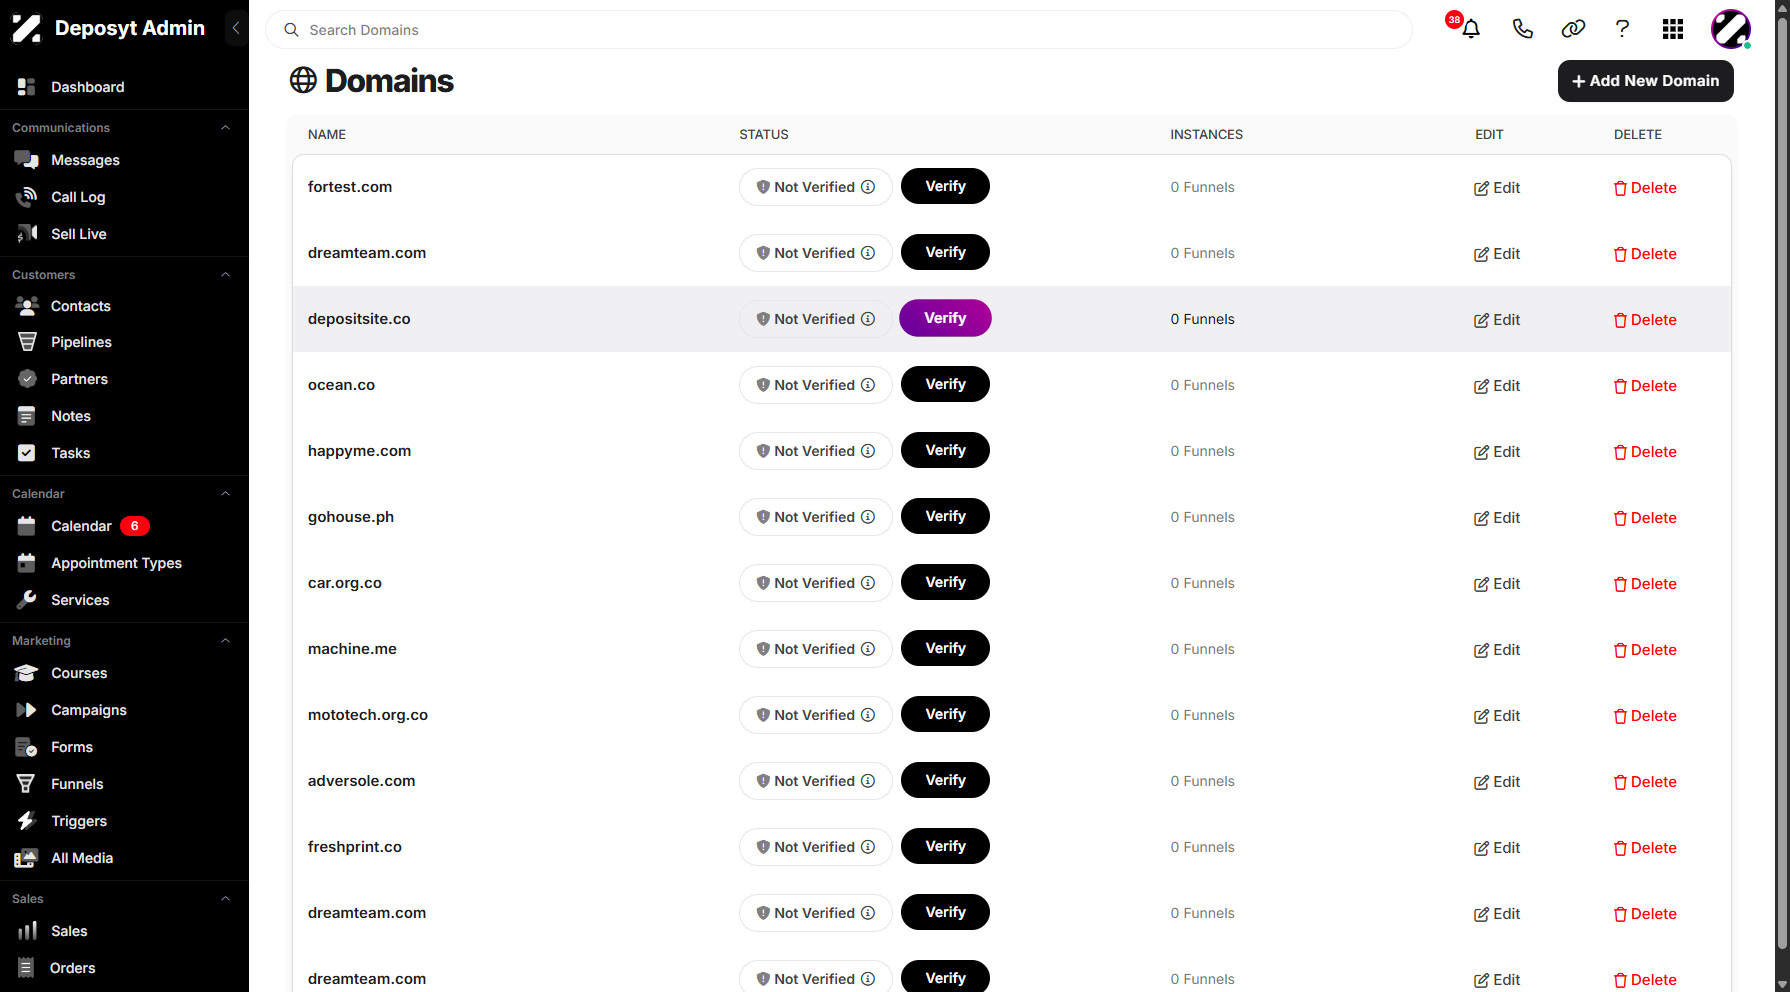Viewport: 1790px width, 992px height.
Task: Open the user profile avatar
Action: click(1731, 29)
